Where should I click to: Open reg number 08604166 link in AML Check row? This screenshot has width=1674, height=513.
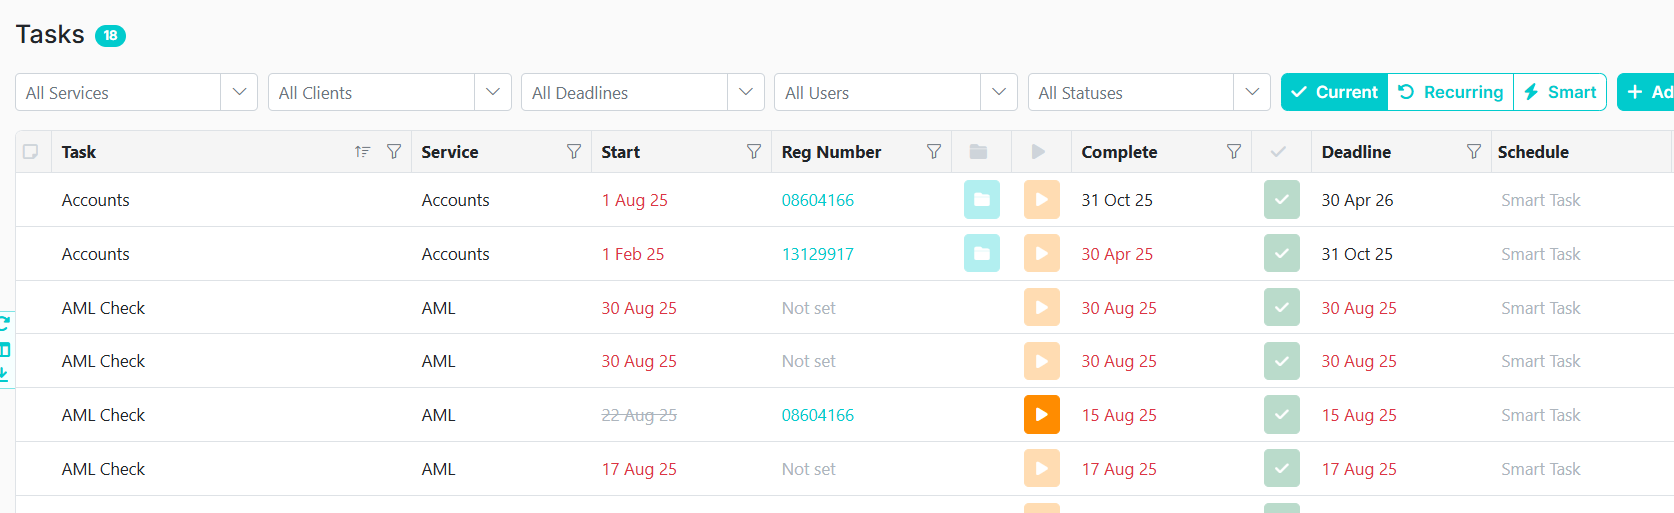click(818, 415)
